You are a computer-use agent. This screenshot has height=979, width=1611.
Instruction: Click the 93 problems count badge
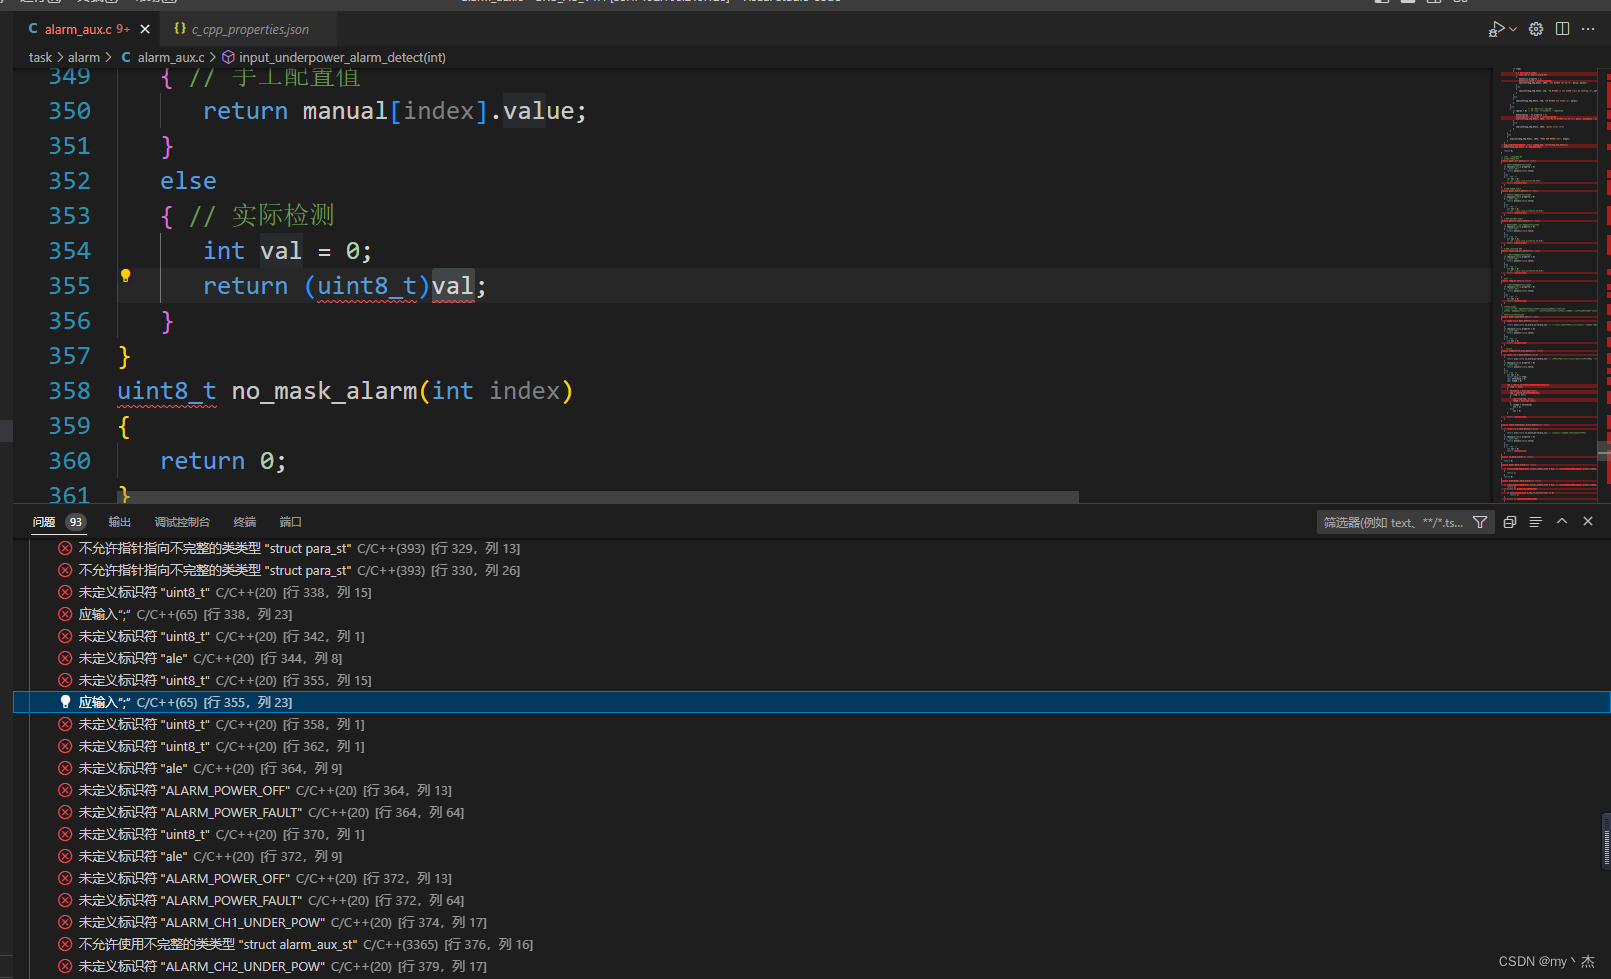(x=76, y=522)
